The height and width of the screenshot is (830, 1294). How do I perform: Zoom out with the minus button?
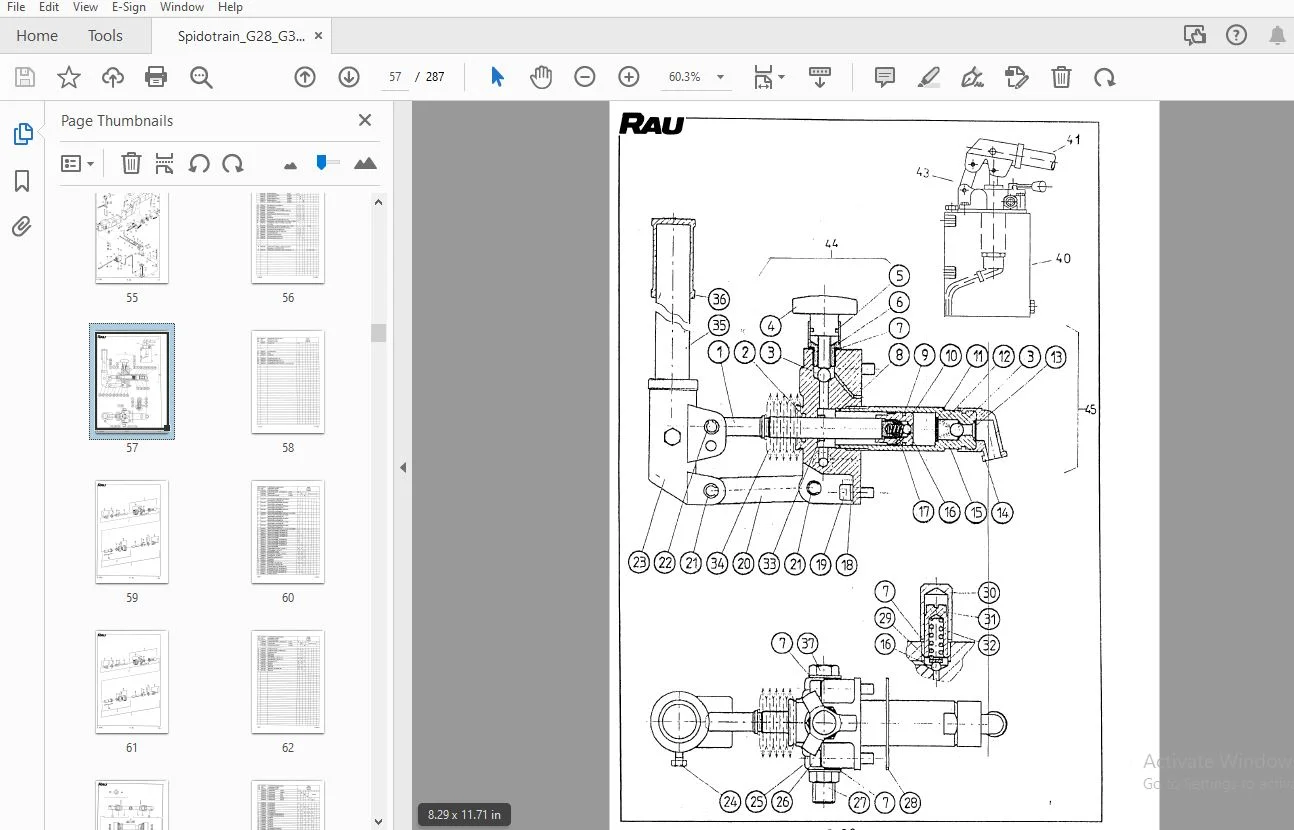click(585, 77)
